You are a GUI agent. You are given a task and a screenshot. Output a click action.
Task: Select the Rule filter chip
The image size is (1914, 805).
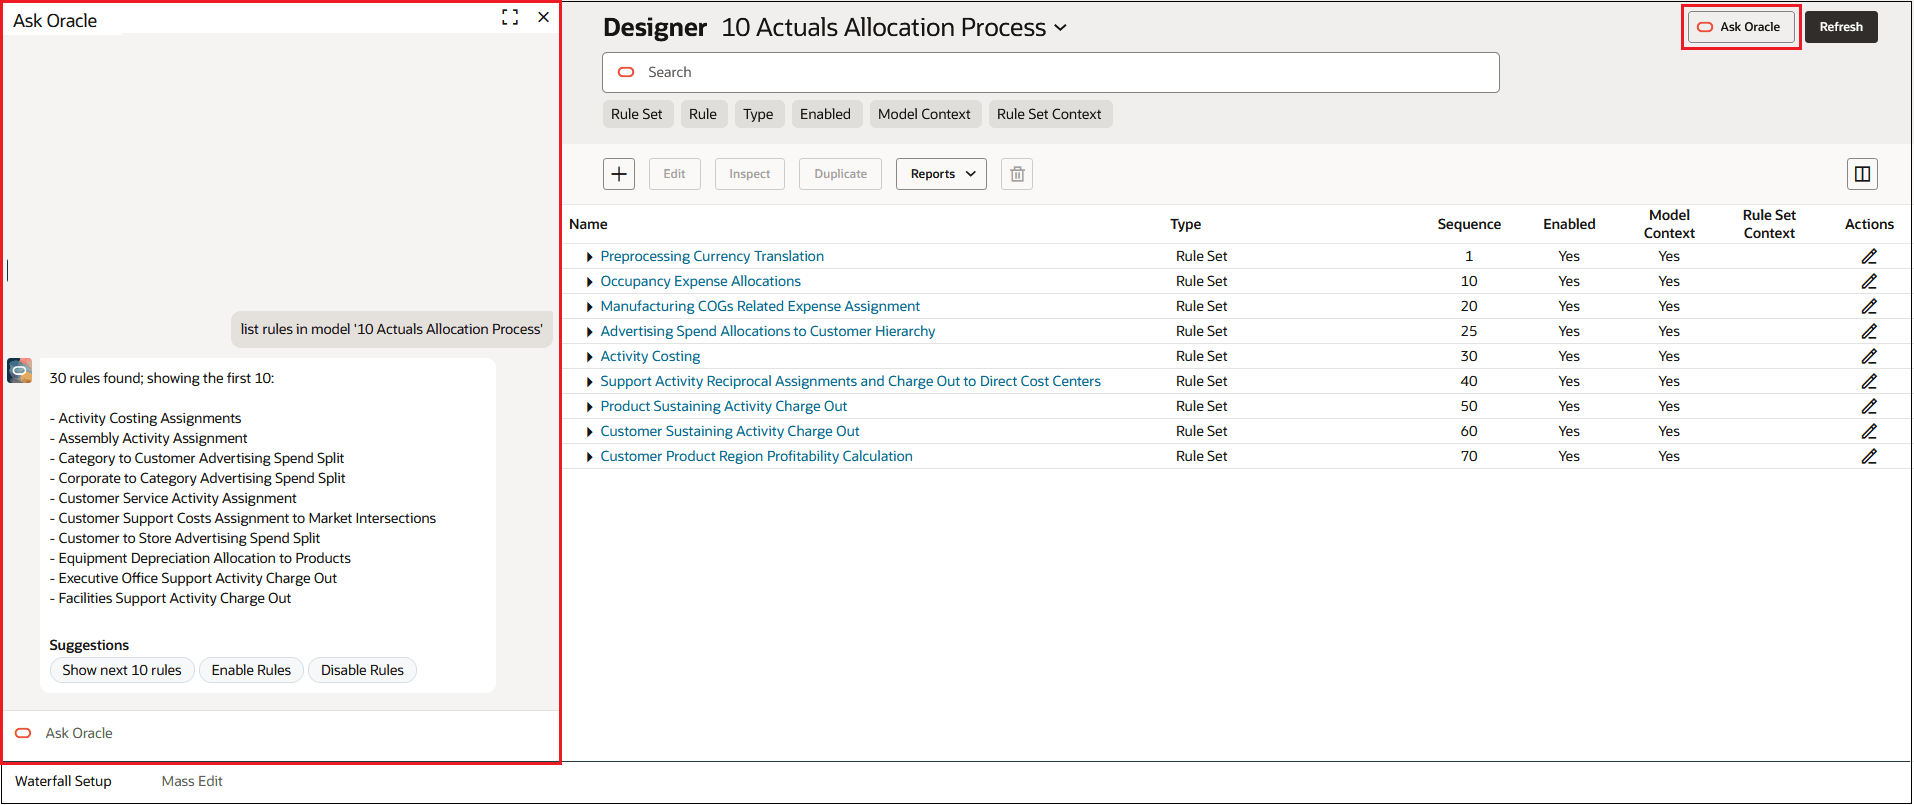point(703,114)
